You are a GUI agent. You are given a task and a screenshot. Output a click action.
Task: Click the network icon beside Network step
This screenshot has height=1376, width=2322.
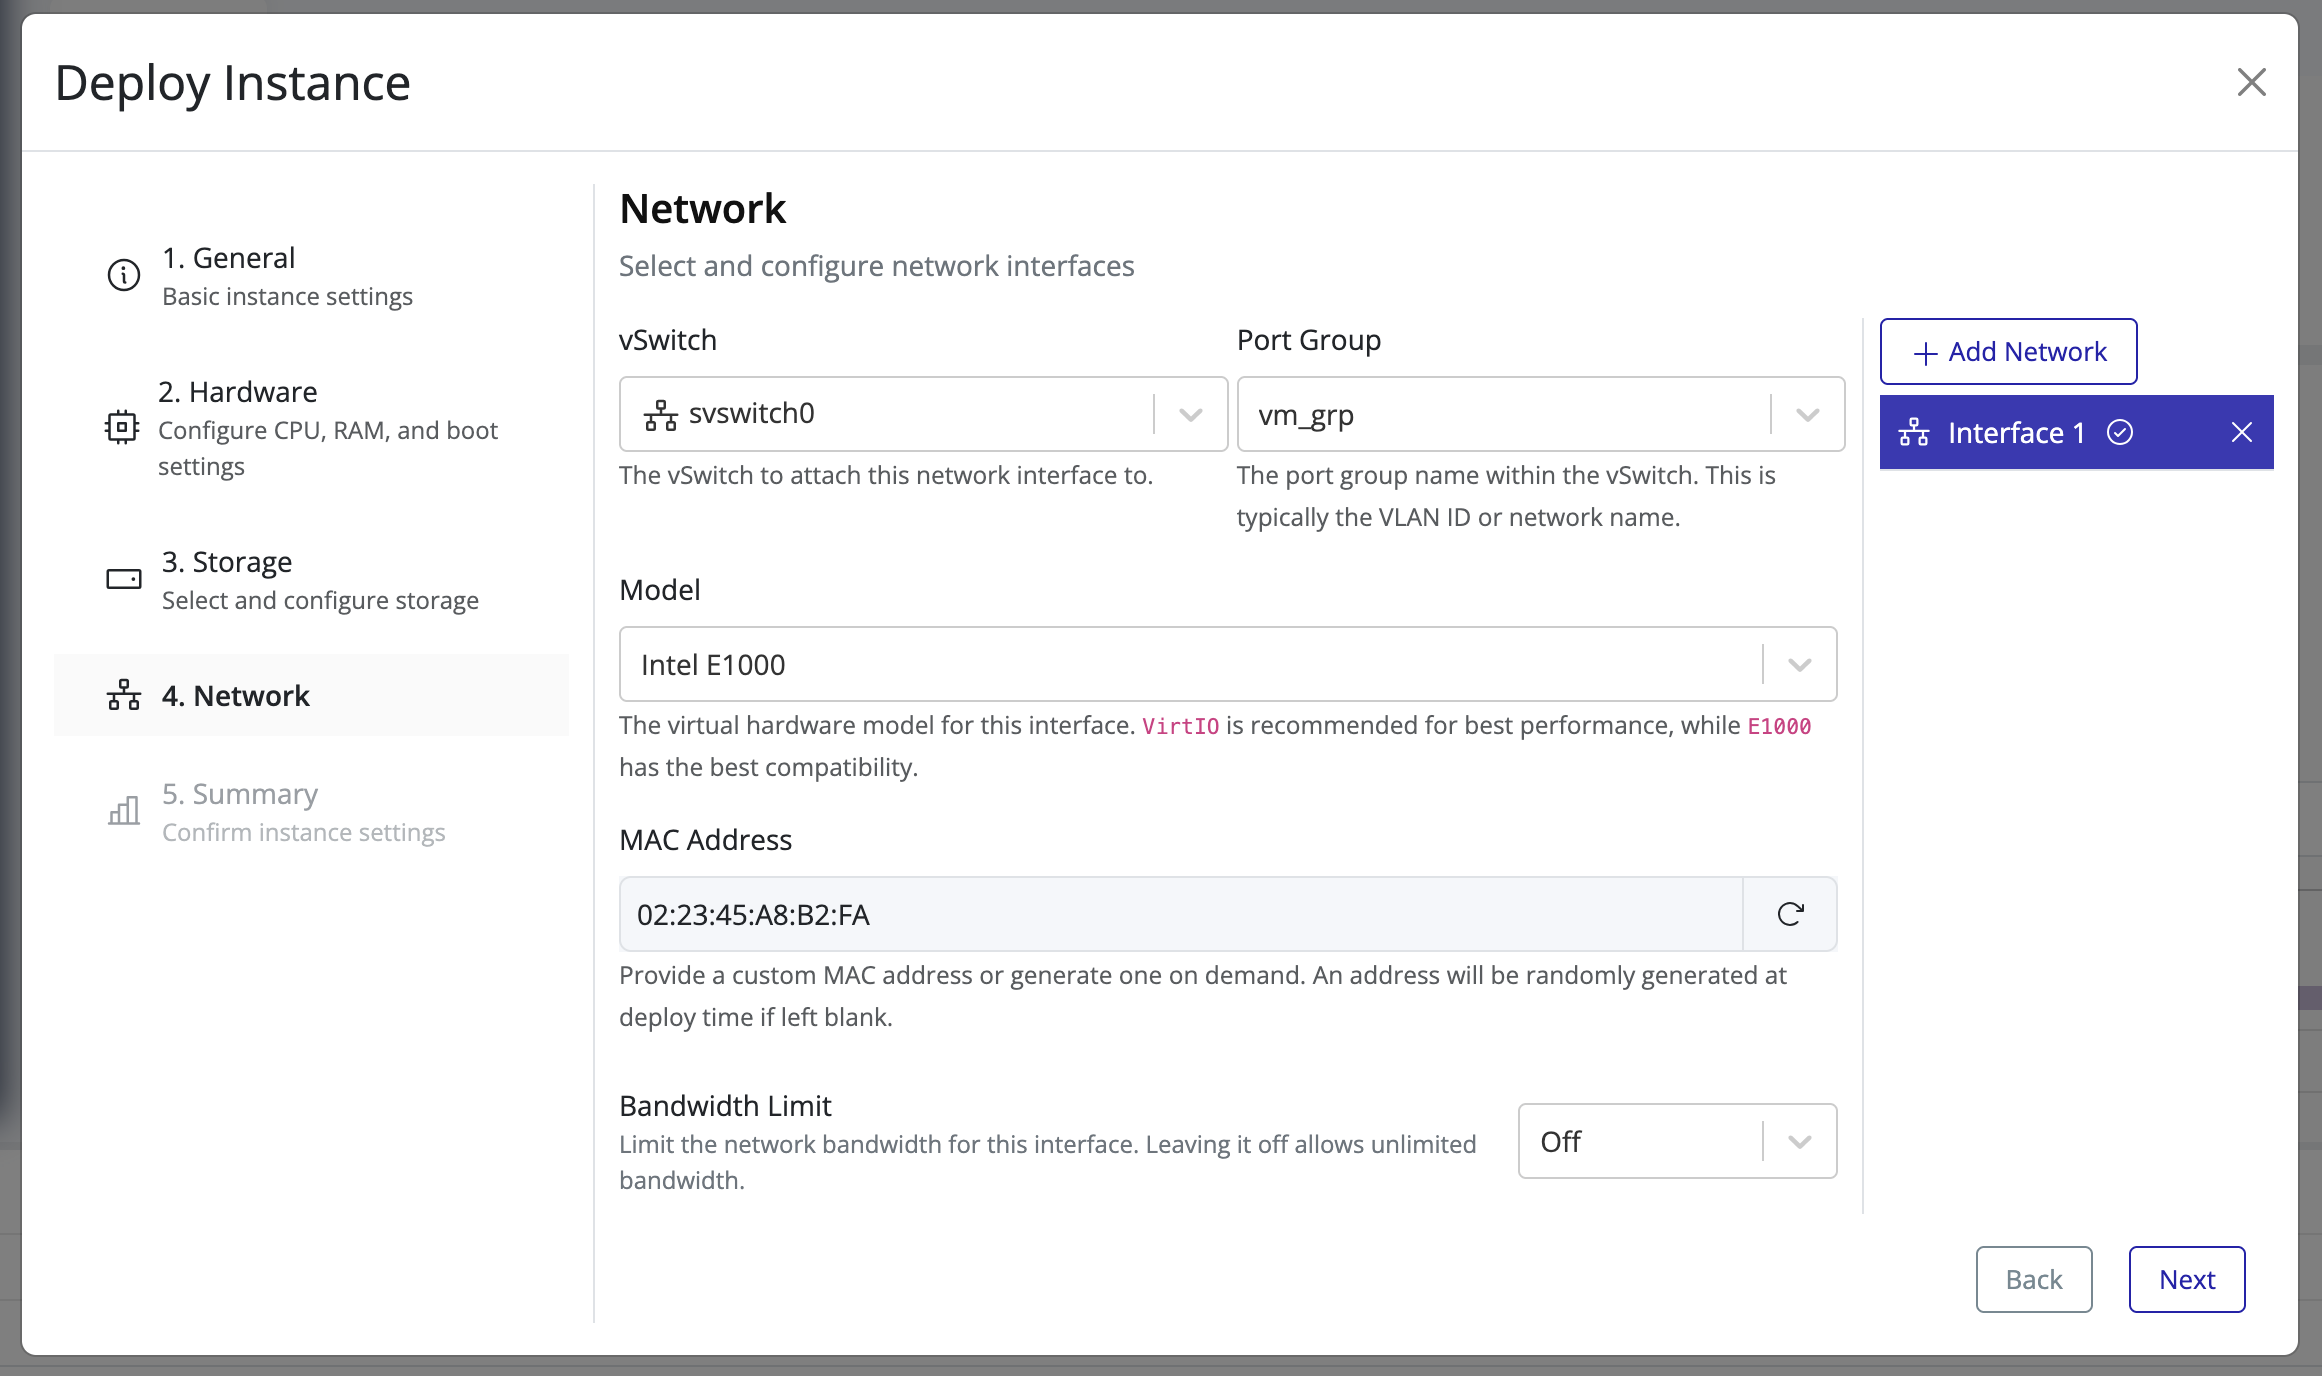(122, 694)
